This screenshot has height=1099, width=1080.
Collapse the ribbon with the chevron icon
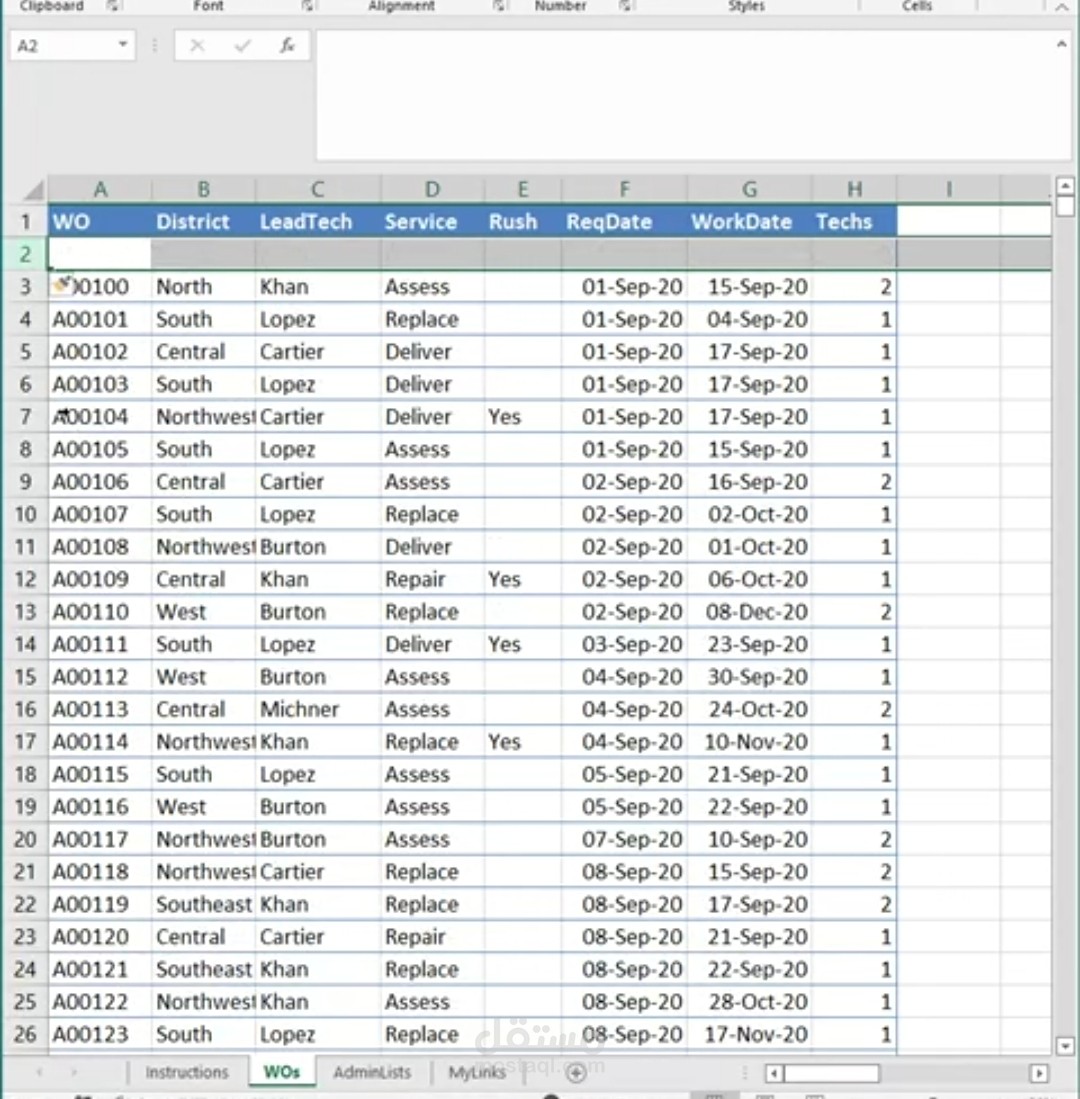[1062, 6]
